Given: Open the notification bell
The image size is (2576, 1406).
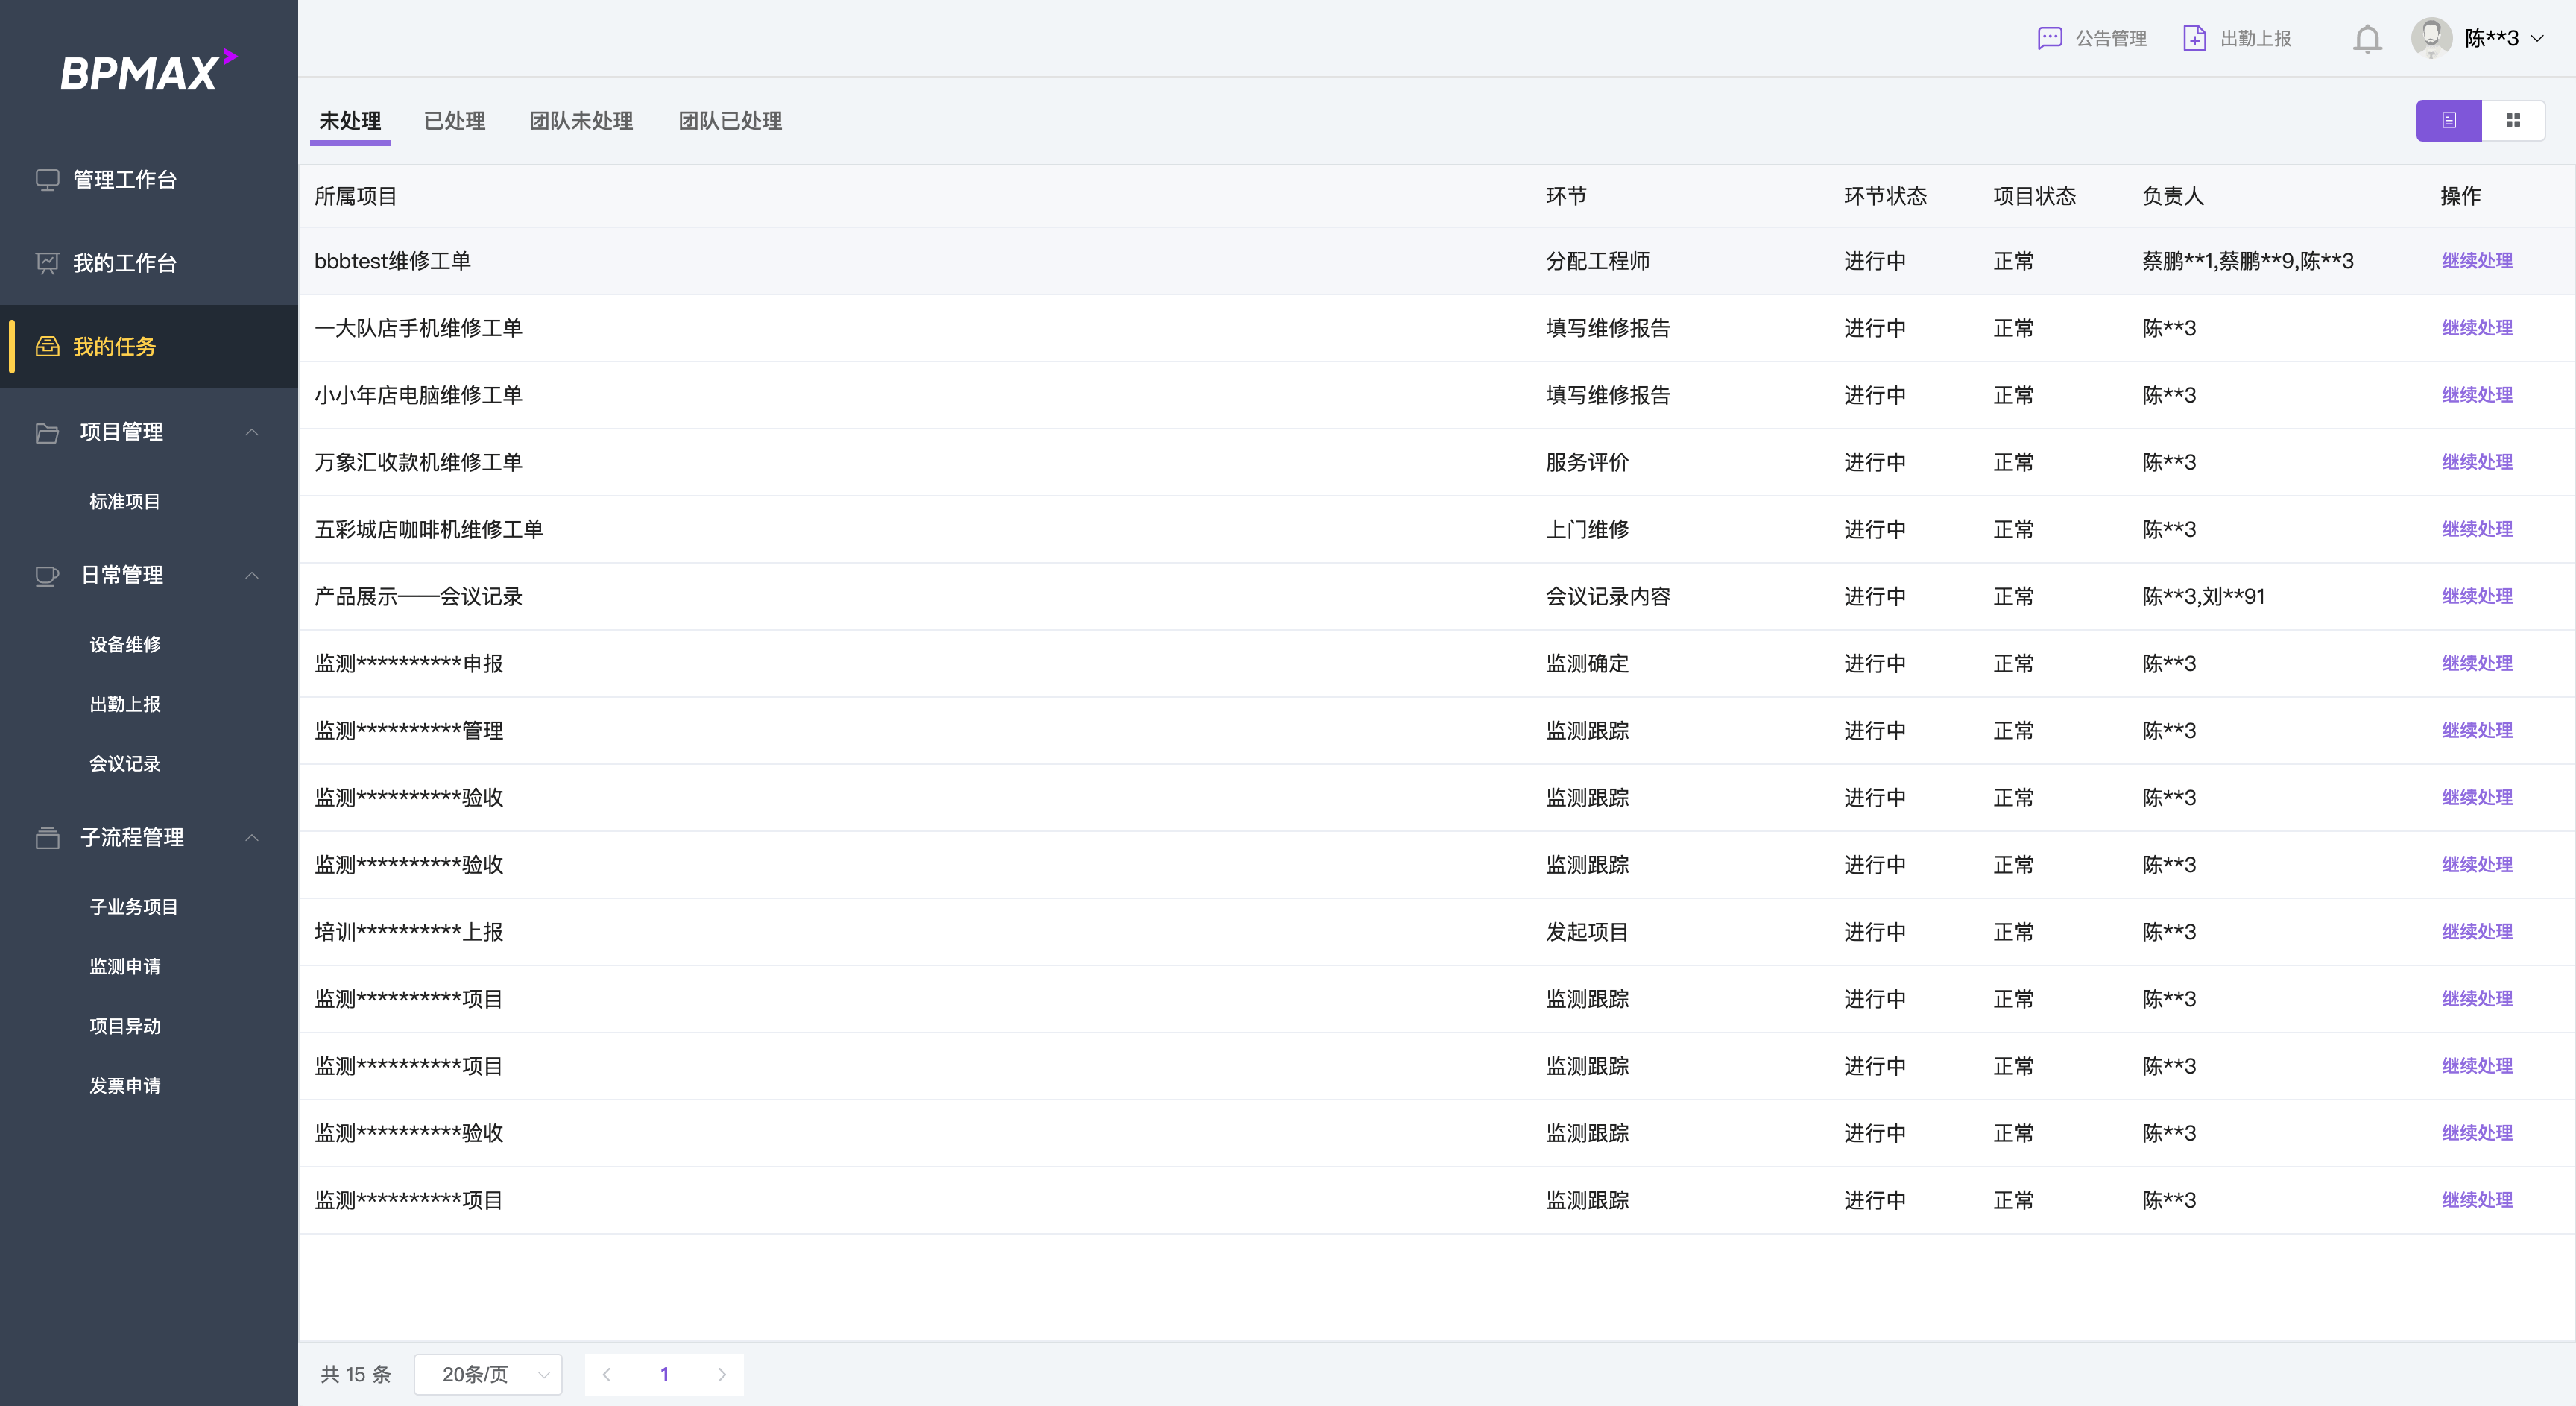Looking at the screenshot, I should pyautogui.click(x=2367, y=39).
